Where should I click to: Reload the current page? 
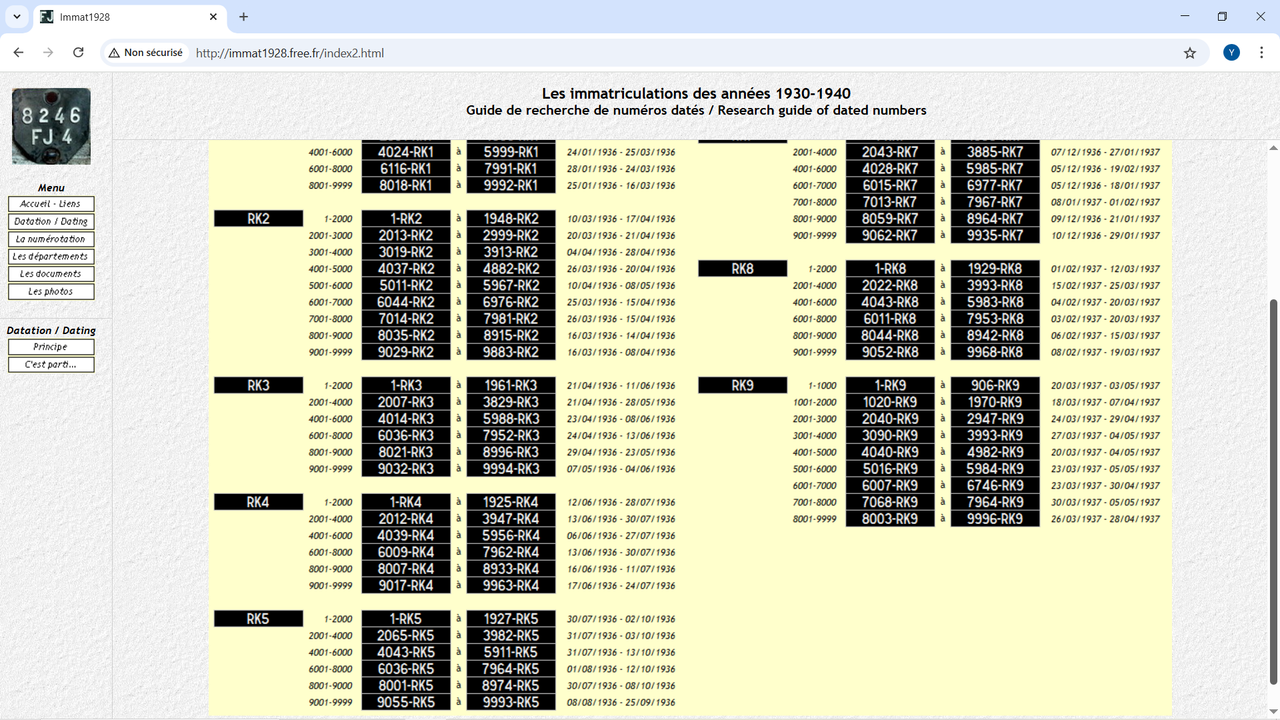coord(78,53)
